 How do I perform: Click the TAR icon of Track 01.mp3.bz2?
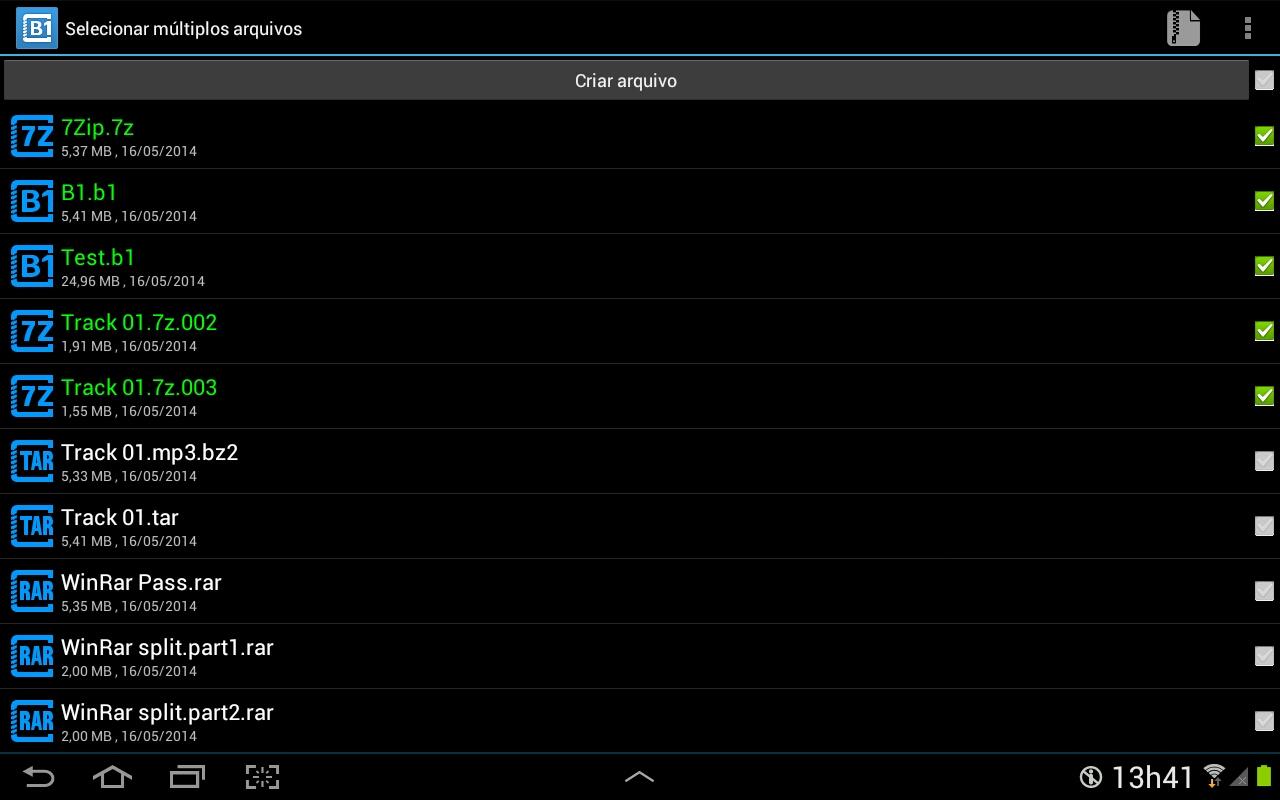click(32, 462)
